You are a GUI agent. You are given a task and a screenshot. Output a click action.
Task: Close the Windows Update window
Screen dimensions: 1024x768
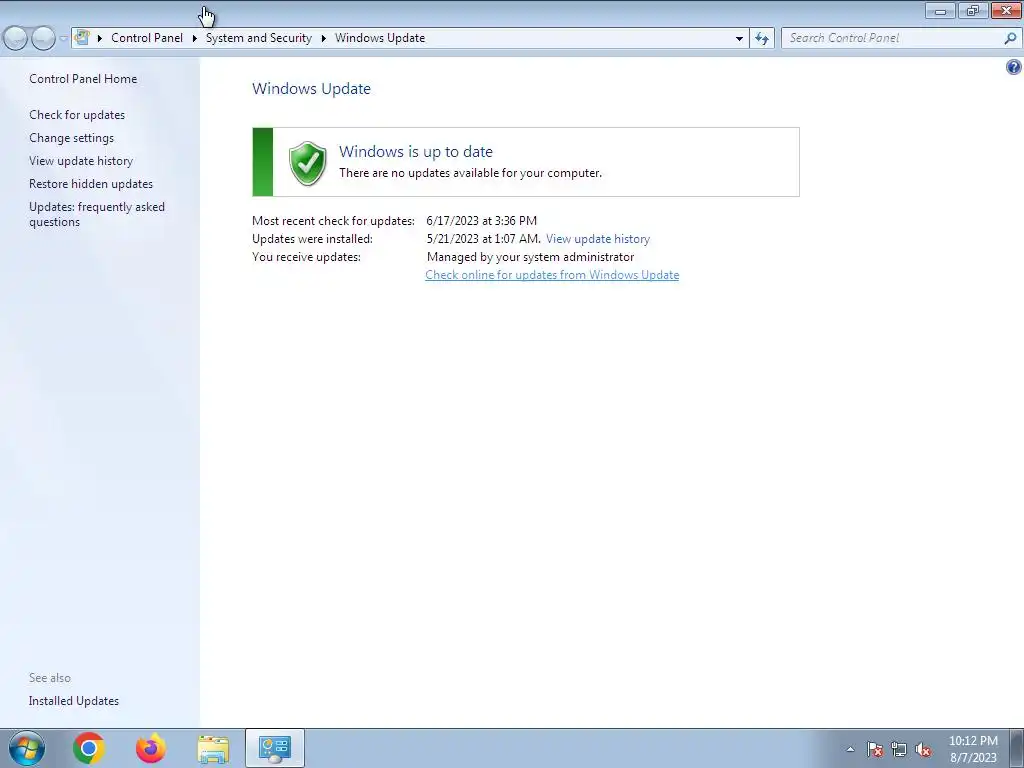point(1006,10)
